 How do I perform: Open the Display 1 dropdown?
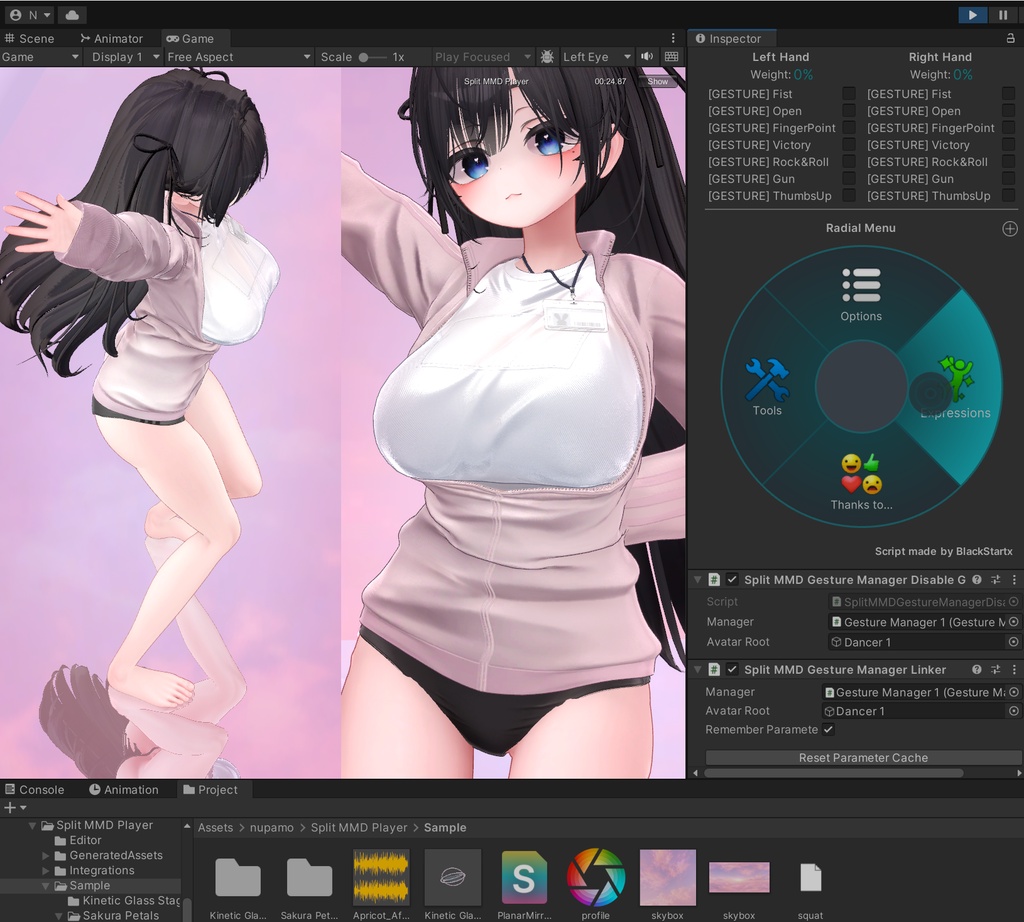(x=125, y=57)
